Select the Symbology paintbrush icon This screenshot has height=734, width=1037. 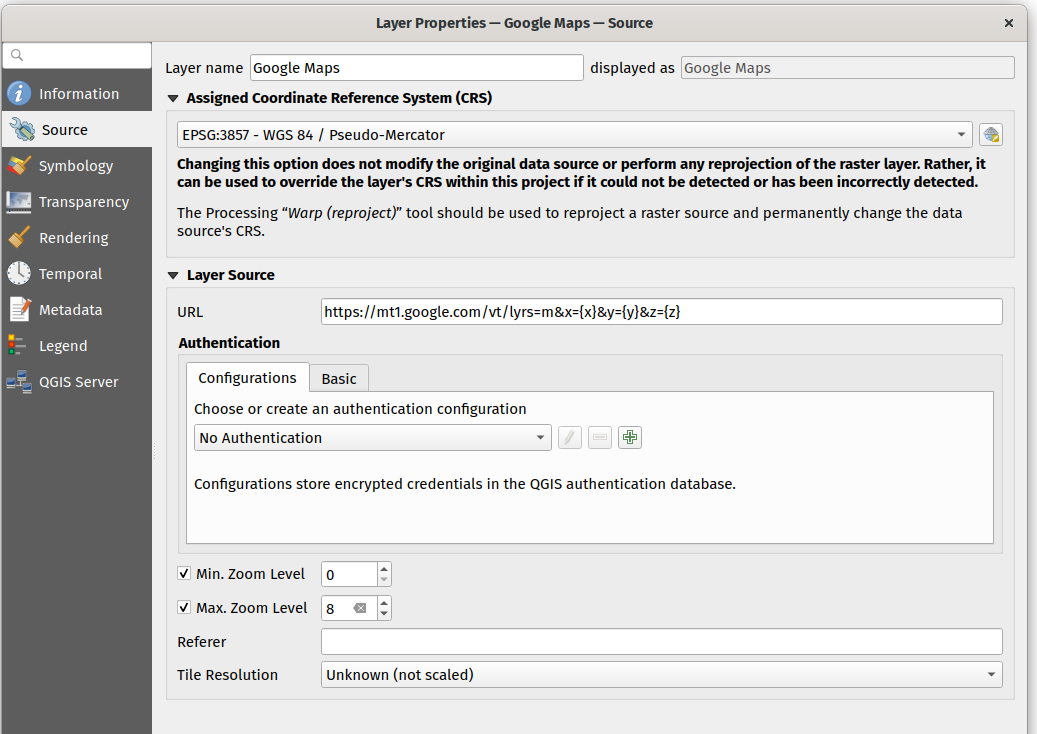pyautogui.click(x=19, y=166)
